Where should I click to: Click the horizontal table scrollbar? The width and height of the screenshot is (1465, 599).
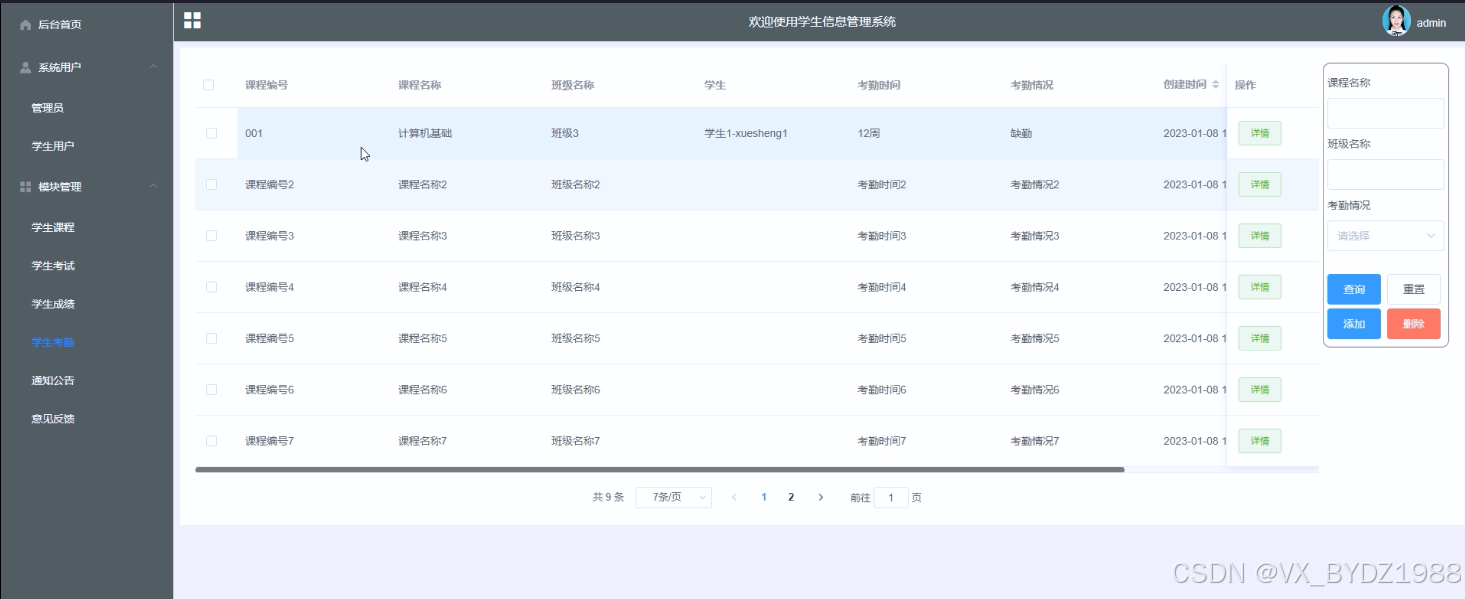pyautogui.click(x=660, y=469)
